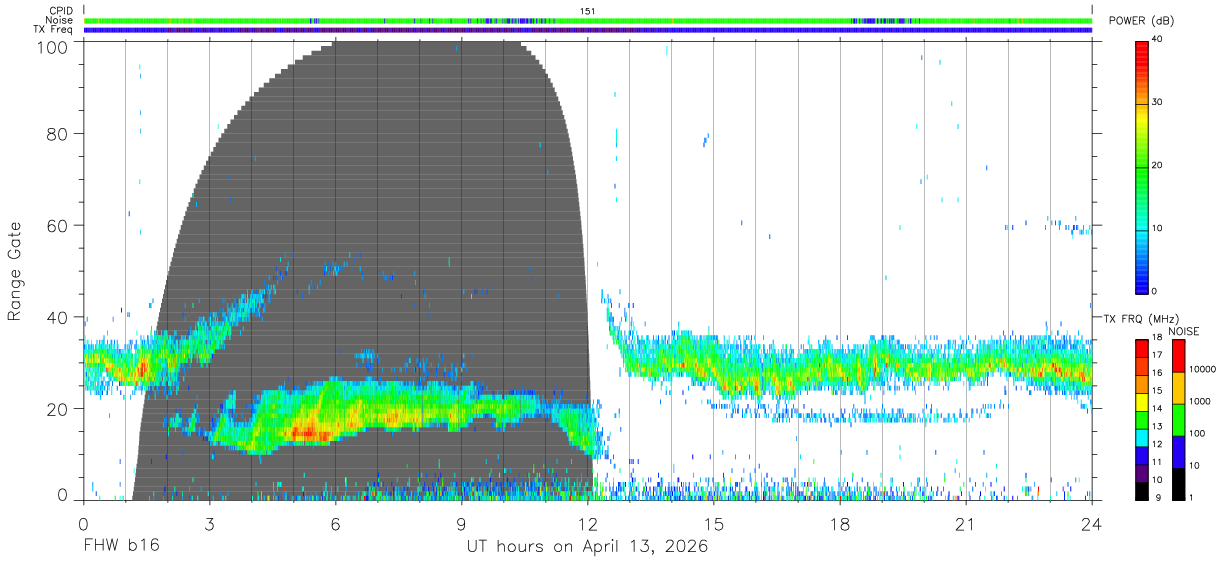This screenshot has width=1228, height=567.
Task: Click the 40 label on power colorbar
Action: 1158,40
